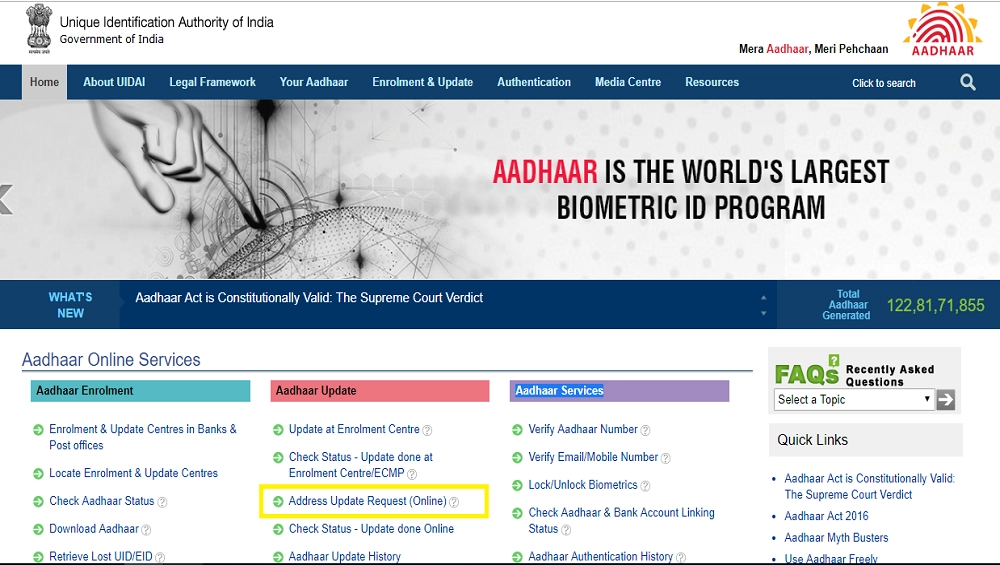Screen dimensions: 1000x565
Task: Click help icon beside Lock/Unlock Biometrics
Action: [x=646, y=486]
